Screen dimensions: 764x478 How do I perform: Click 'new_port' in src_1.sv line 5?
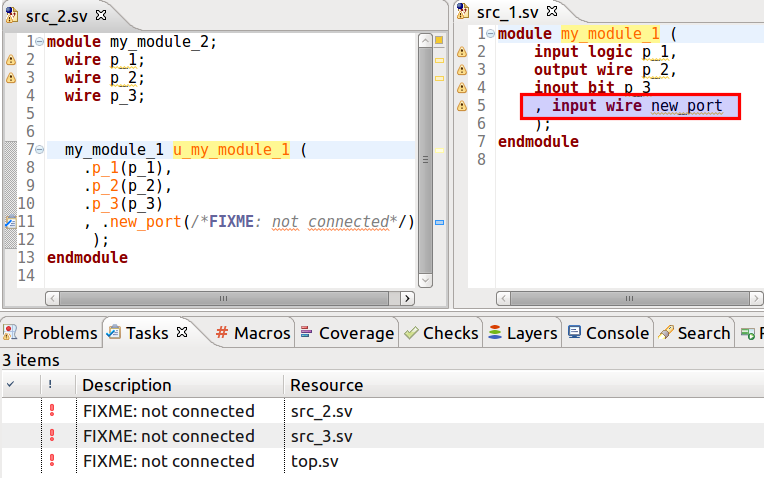pyautogui.click(x=687, y=106)
